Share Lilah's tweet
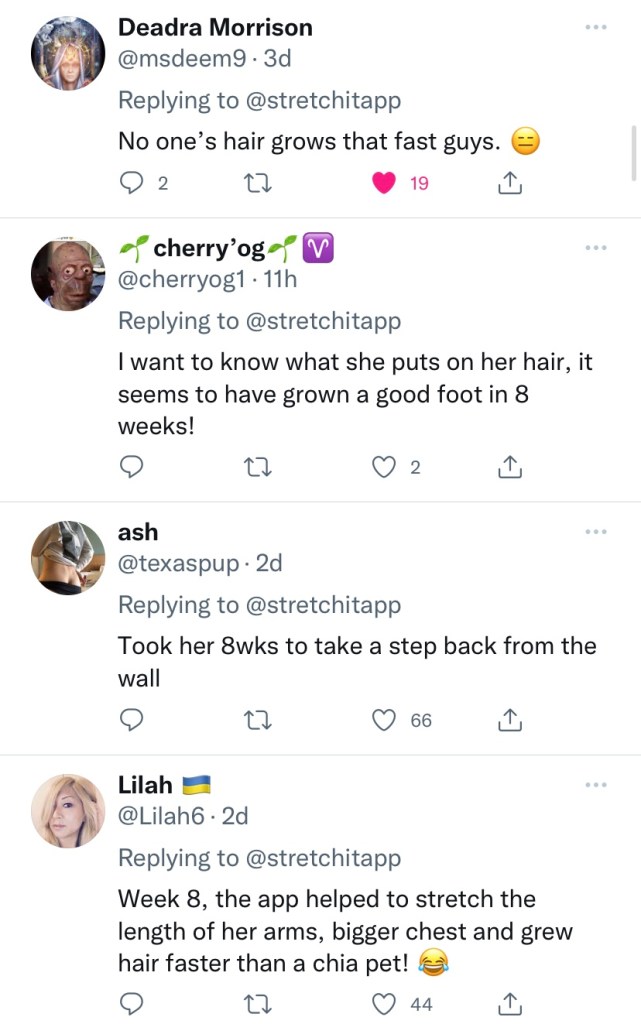This screenshot has width=641, height=1024. point(509,1003)
